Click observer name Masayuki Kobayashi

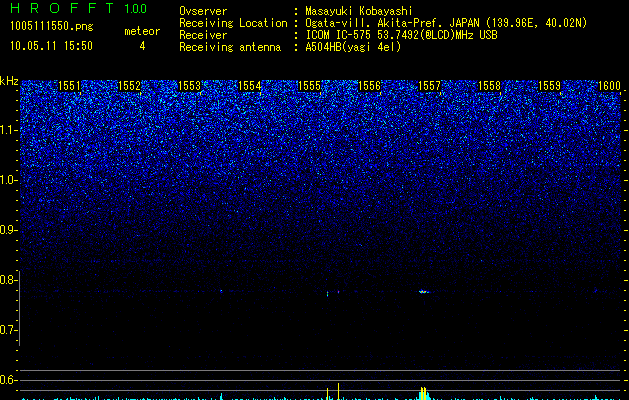[x=359, y=11]
